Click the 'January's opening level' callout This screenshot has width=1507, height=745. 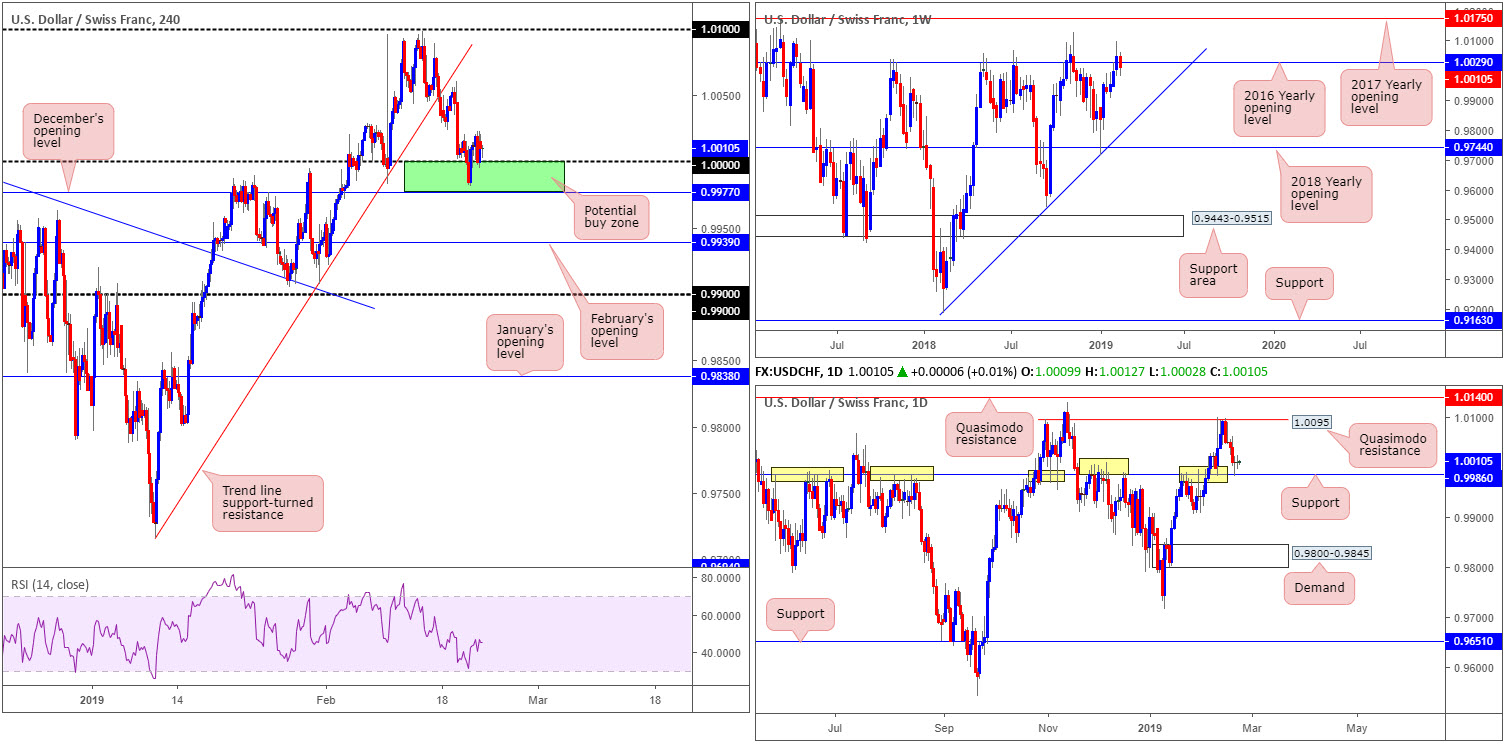tap(527, 342)
